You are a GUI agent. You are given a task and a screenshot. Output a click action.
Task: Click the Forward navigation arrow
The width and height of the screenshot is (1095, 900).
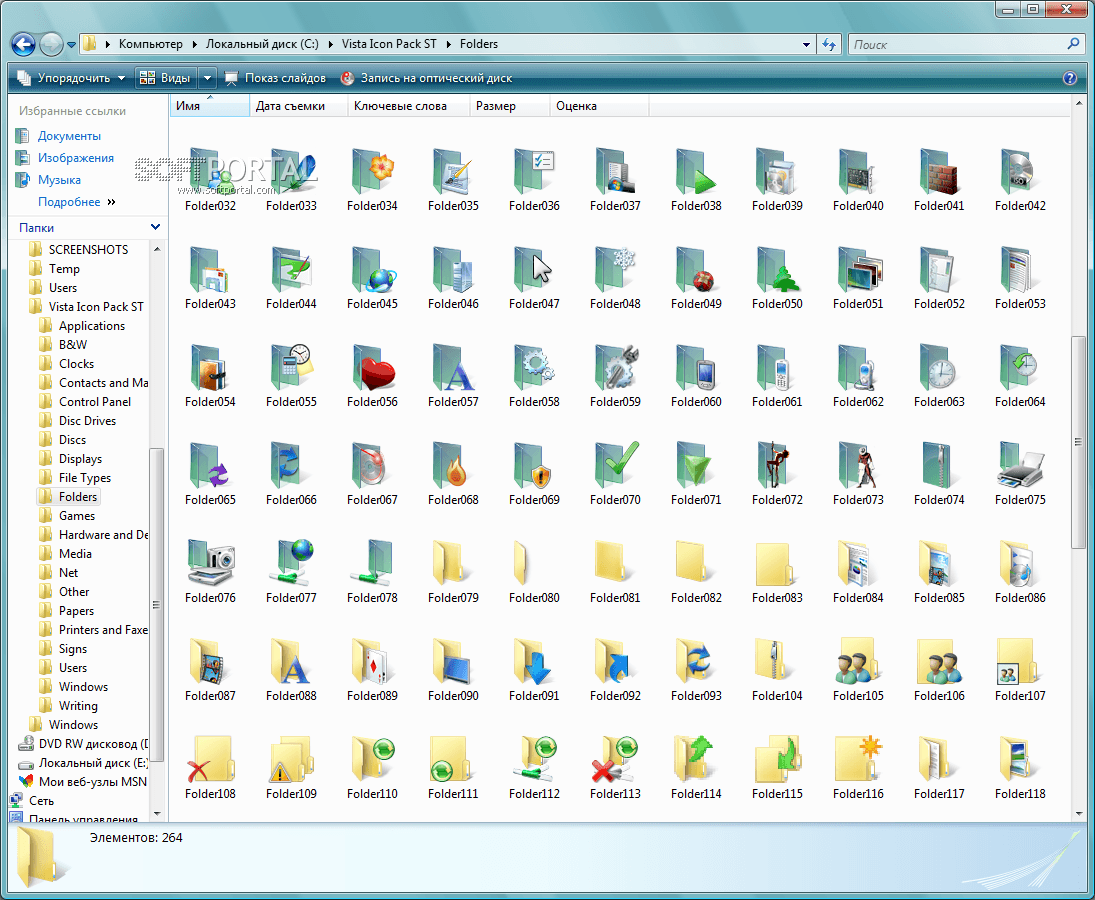pos(51,44)
